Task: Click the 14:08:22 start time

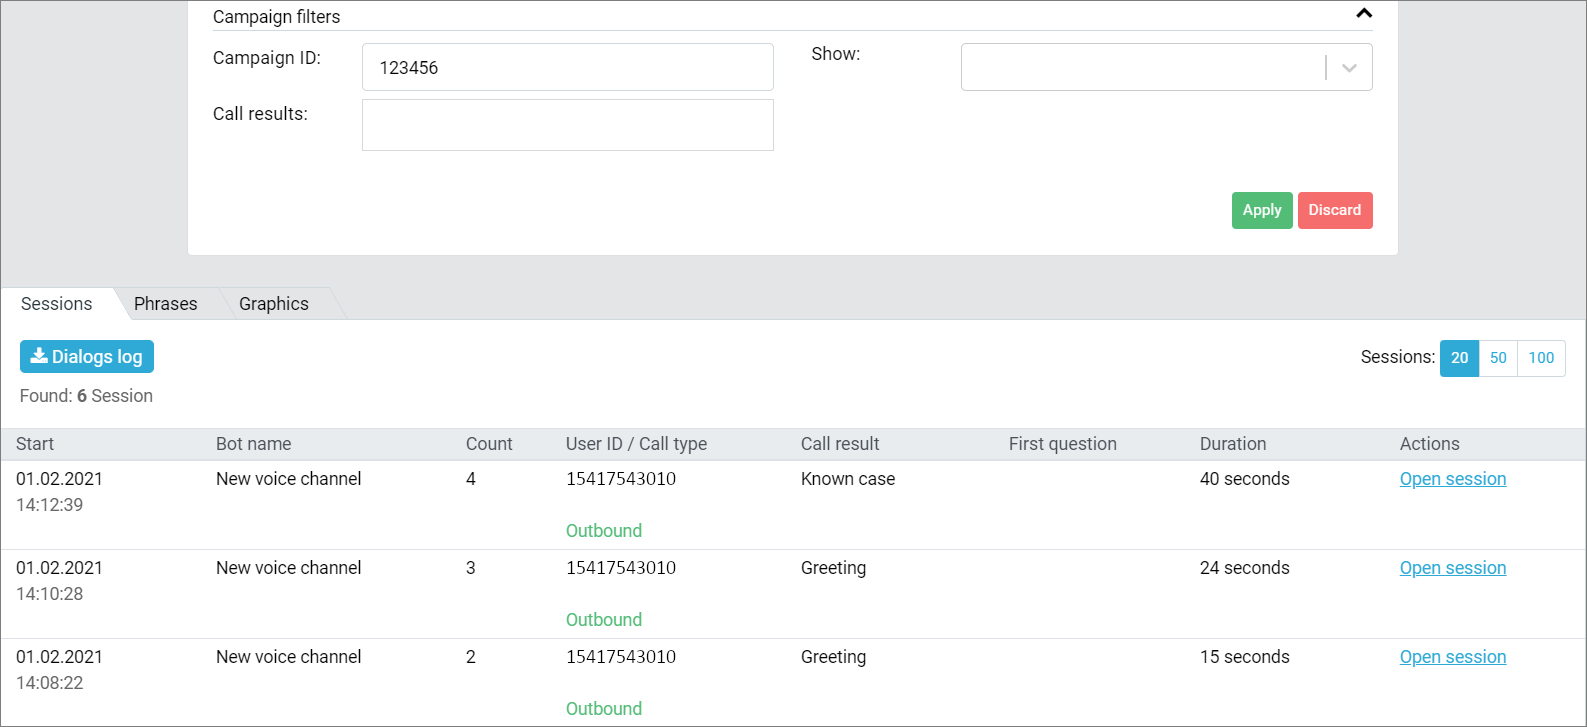Action: point(50,683)
